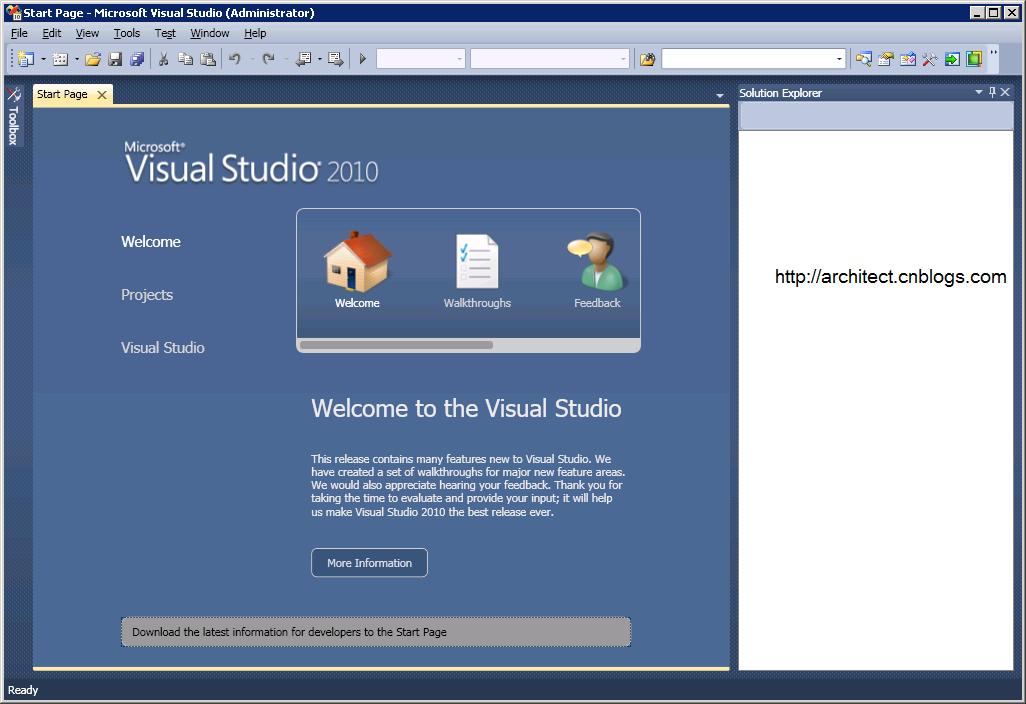Screen dimensions: 1026x704
Task: Select the Projects link on Start Page
Action: (x=147, y=295)
